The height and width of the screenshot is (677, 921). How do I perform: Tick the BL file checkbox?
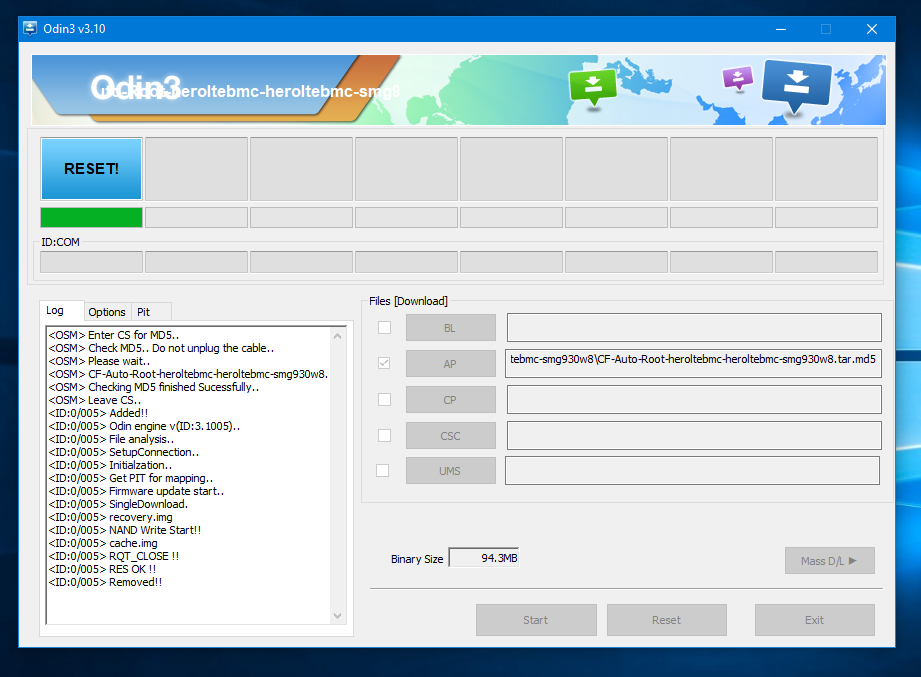(x=384, y=328)
